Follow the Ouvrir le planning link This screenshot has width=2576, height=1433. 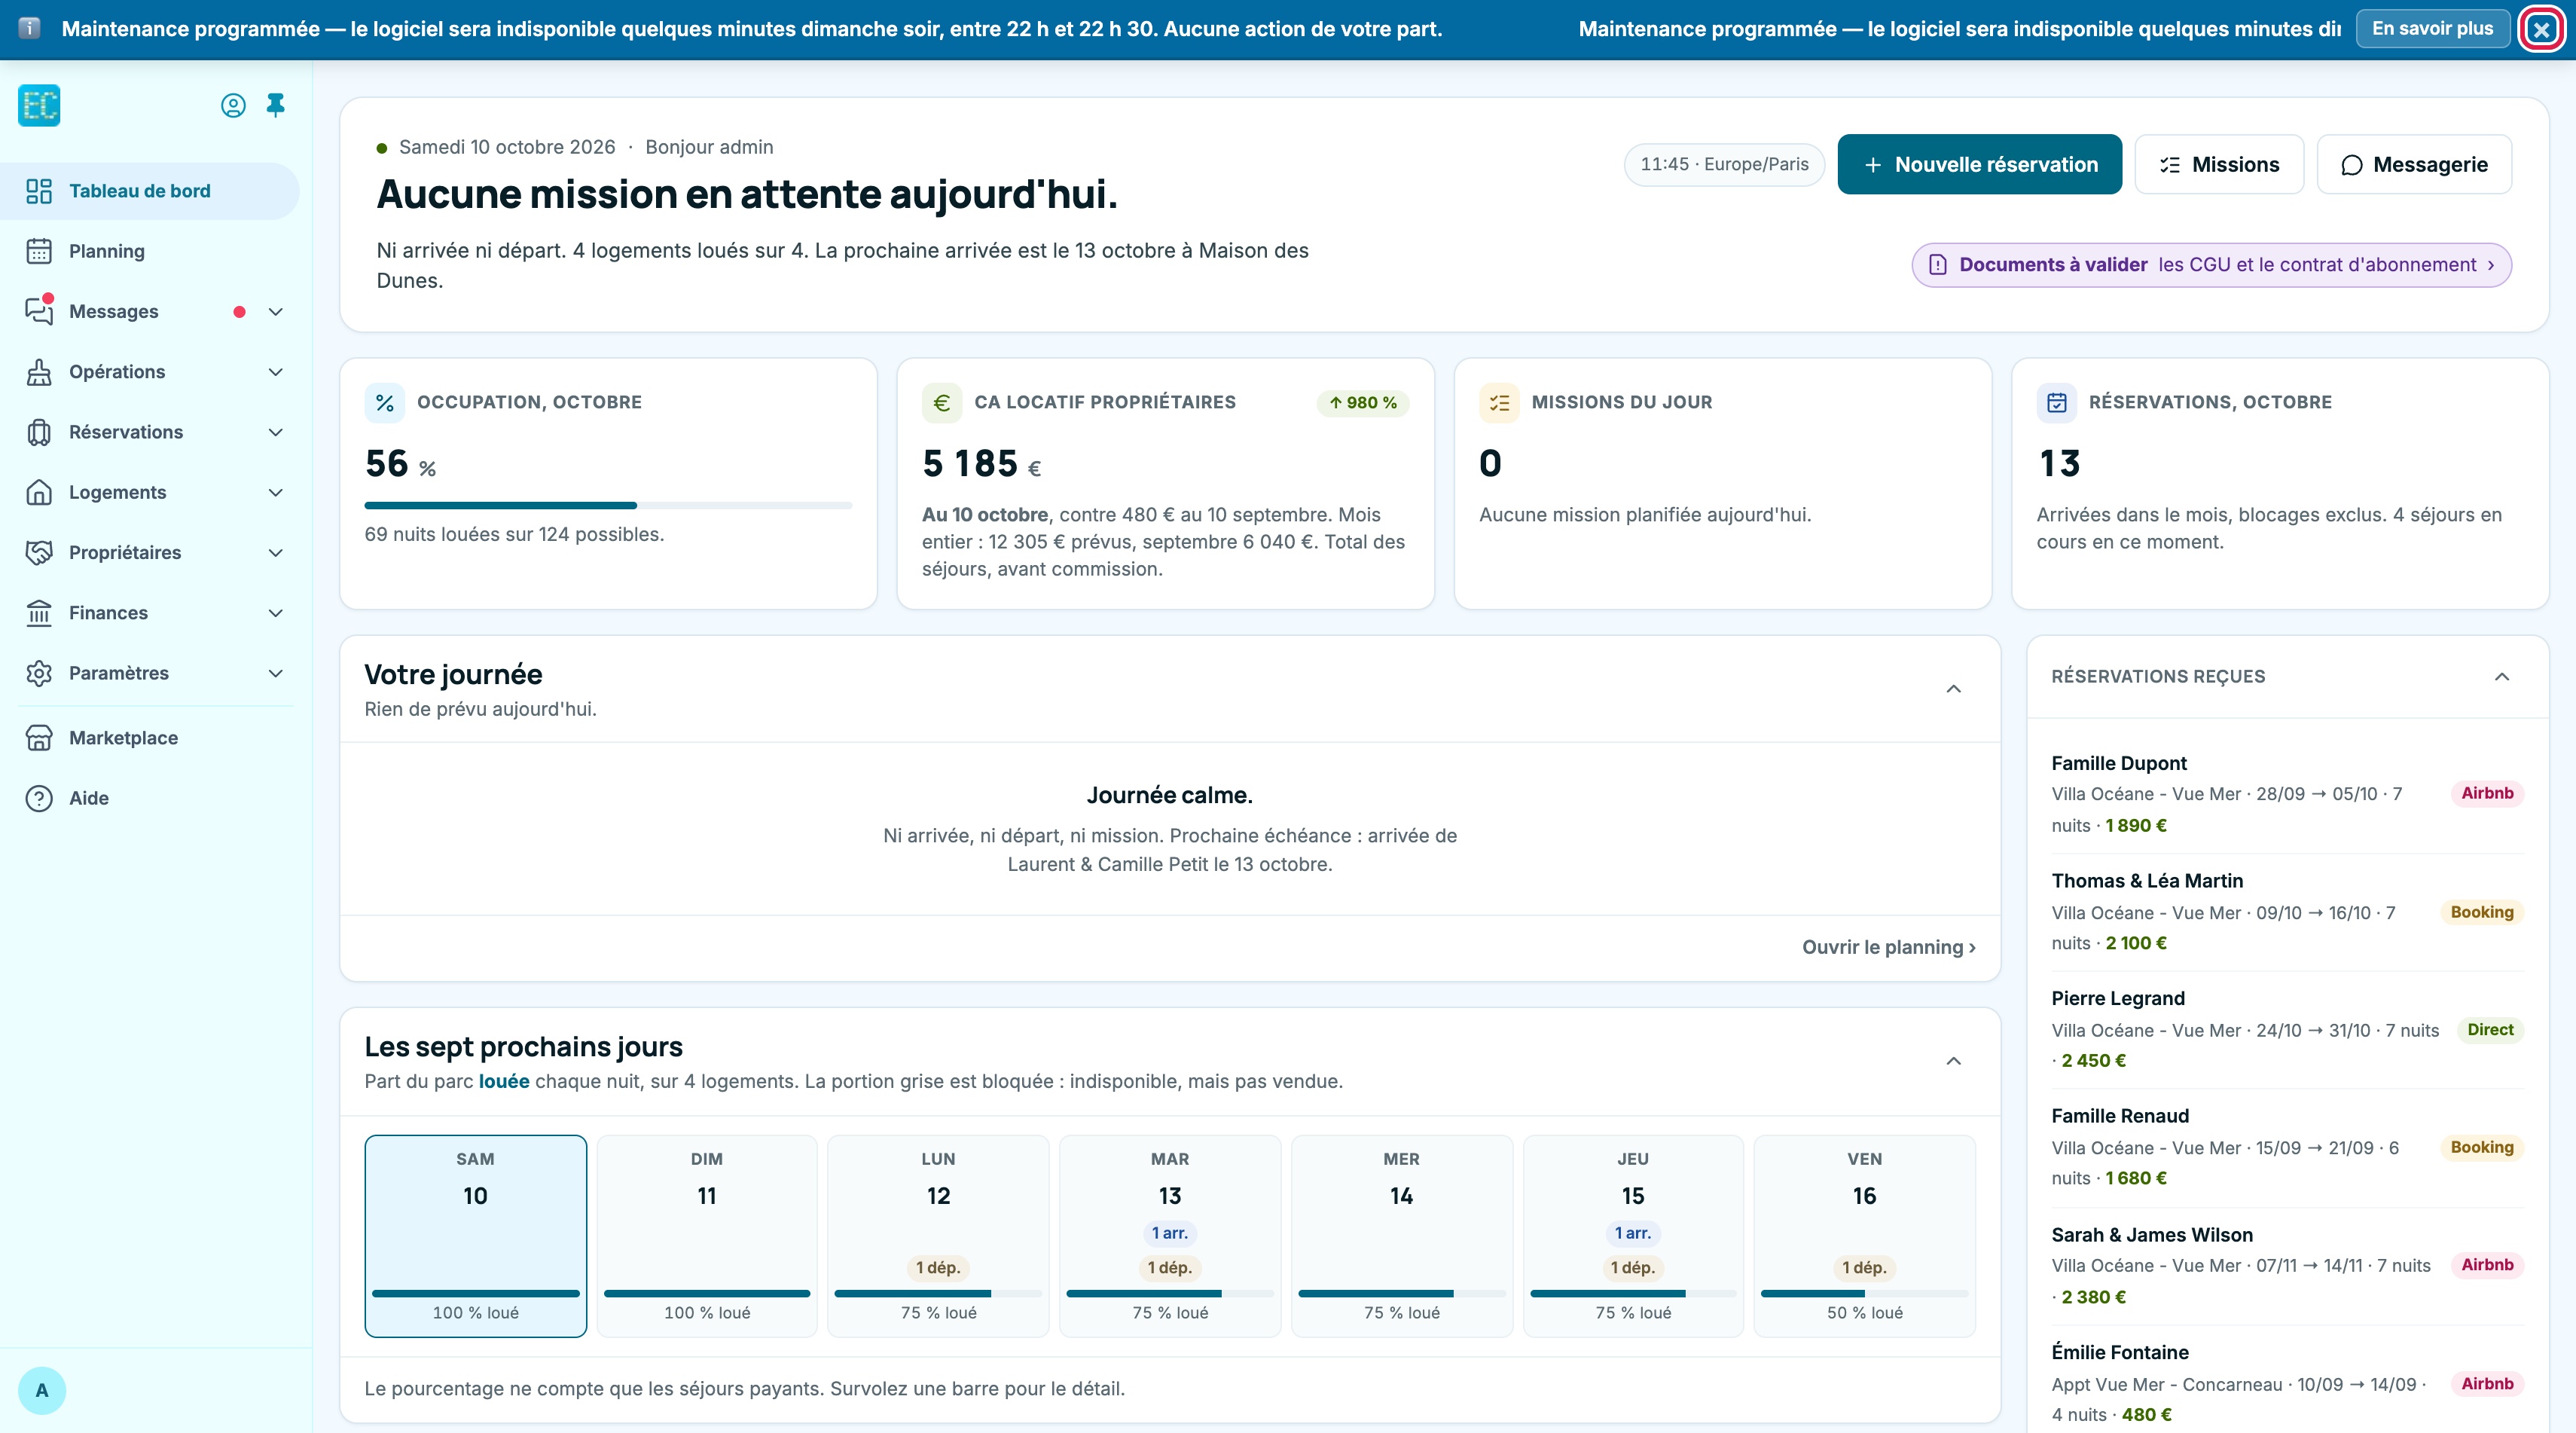click(1888, 947)
